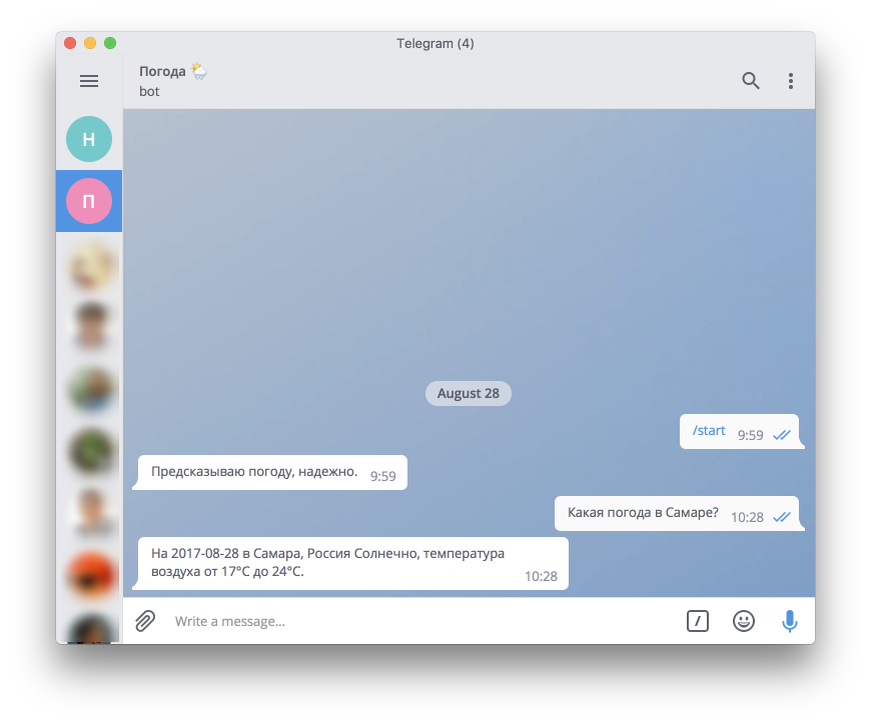Screen dimensions: 871x724
Task: Search in the Погода chat
Action: [750, 81]
